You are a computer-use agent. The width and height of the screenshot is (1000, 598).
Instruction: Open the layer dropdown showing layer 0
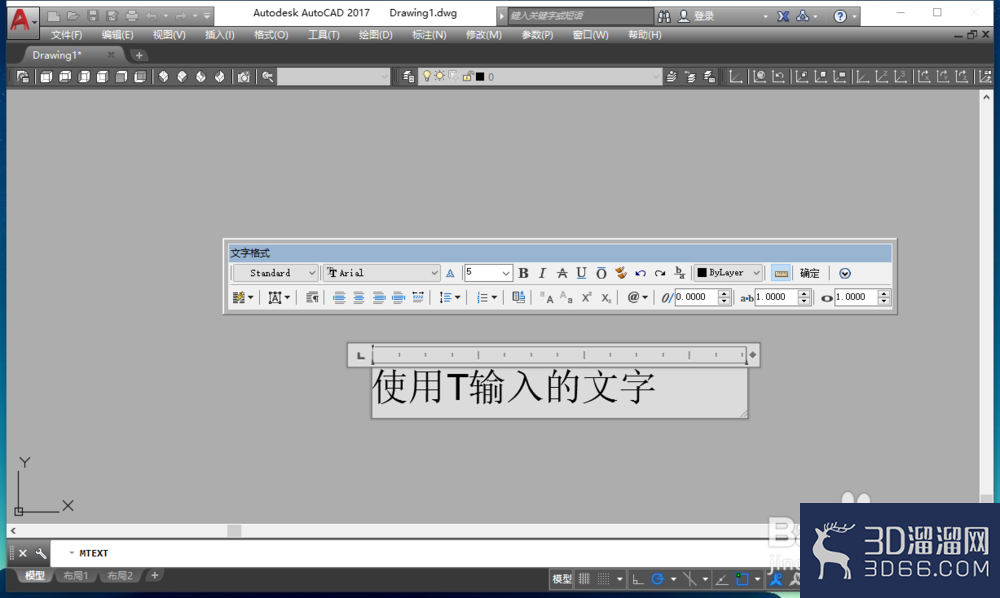[541, 77]
